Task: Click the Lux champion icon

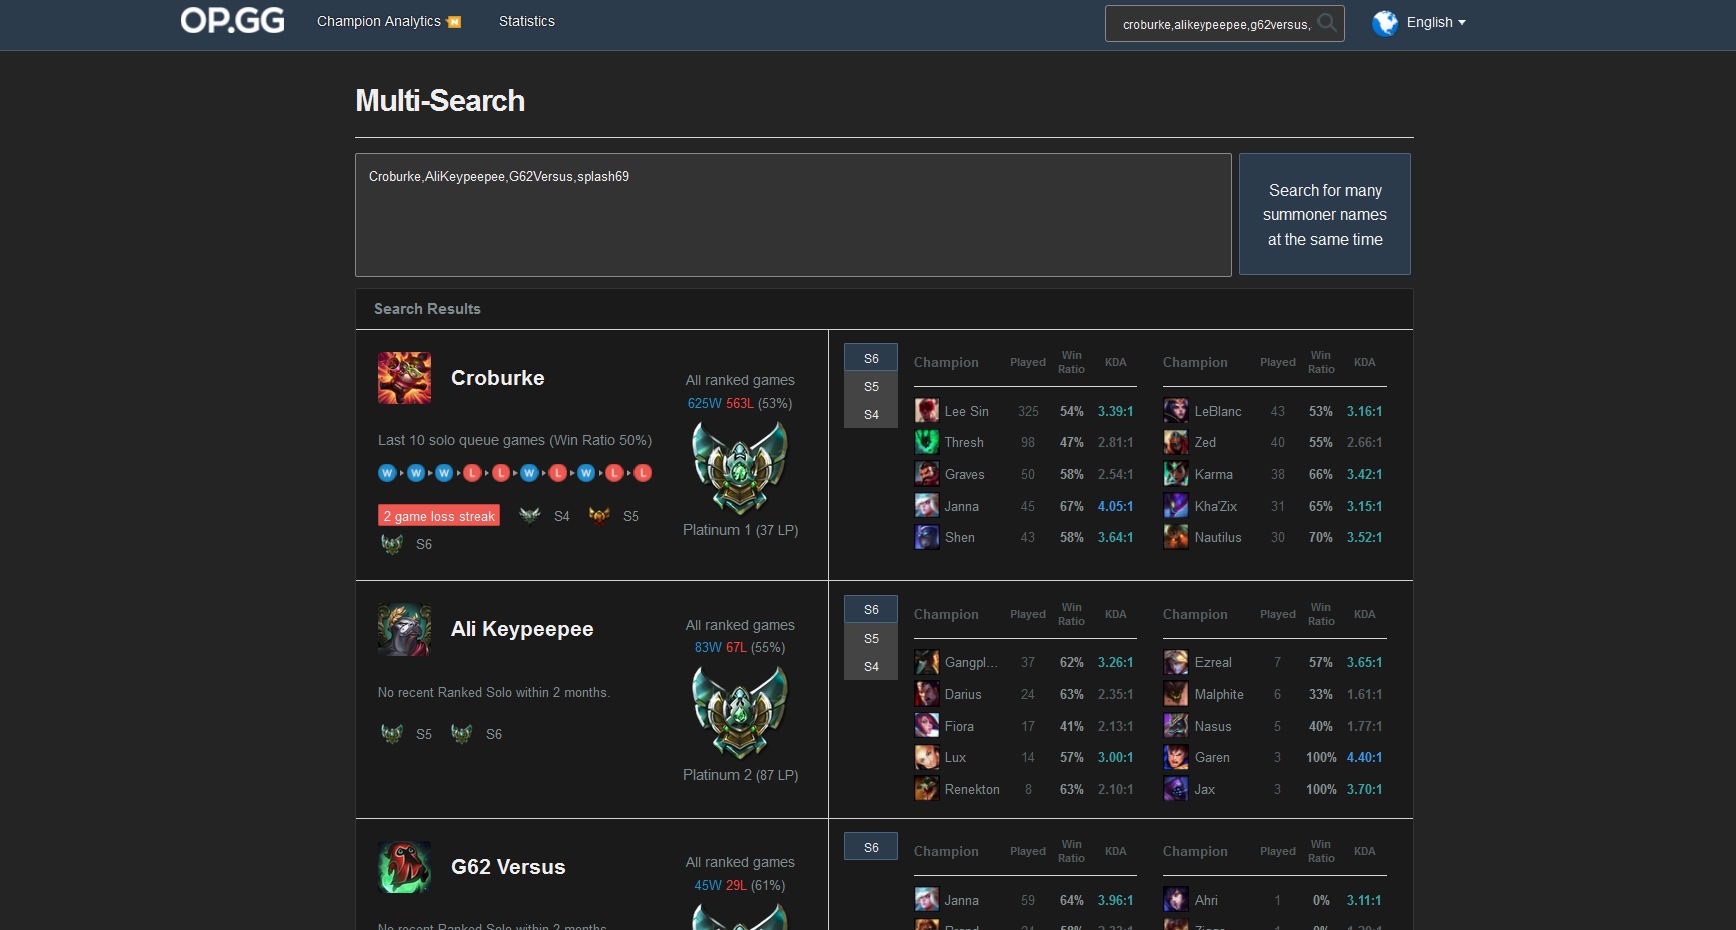Action: pyautogui.click(x=927, y=757)
